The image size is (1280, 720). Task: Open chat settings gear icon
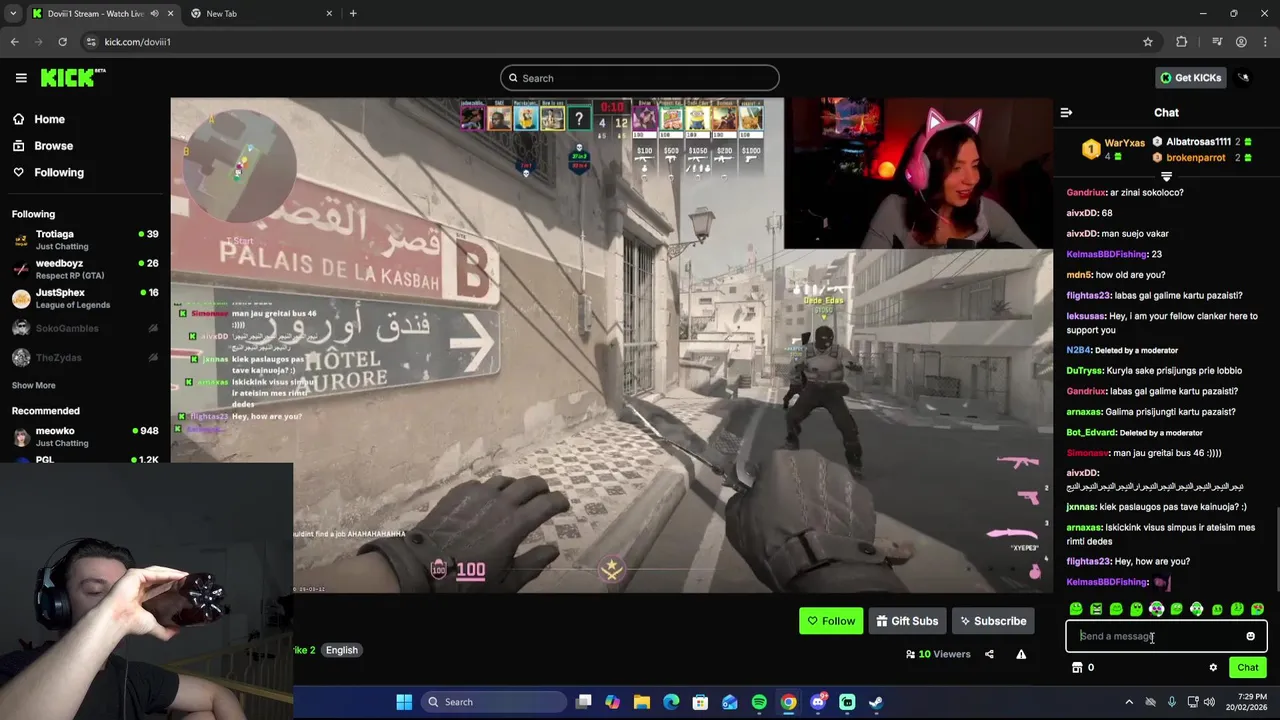click(x=1213, y=668)
